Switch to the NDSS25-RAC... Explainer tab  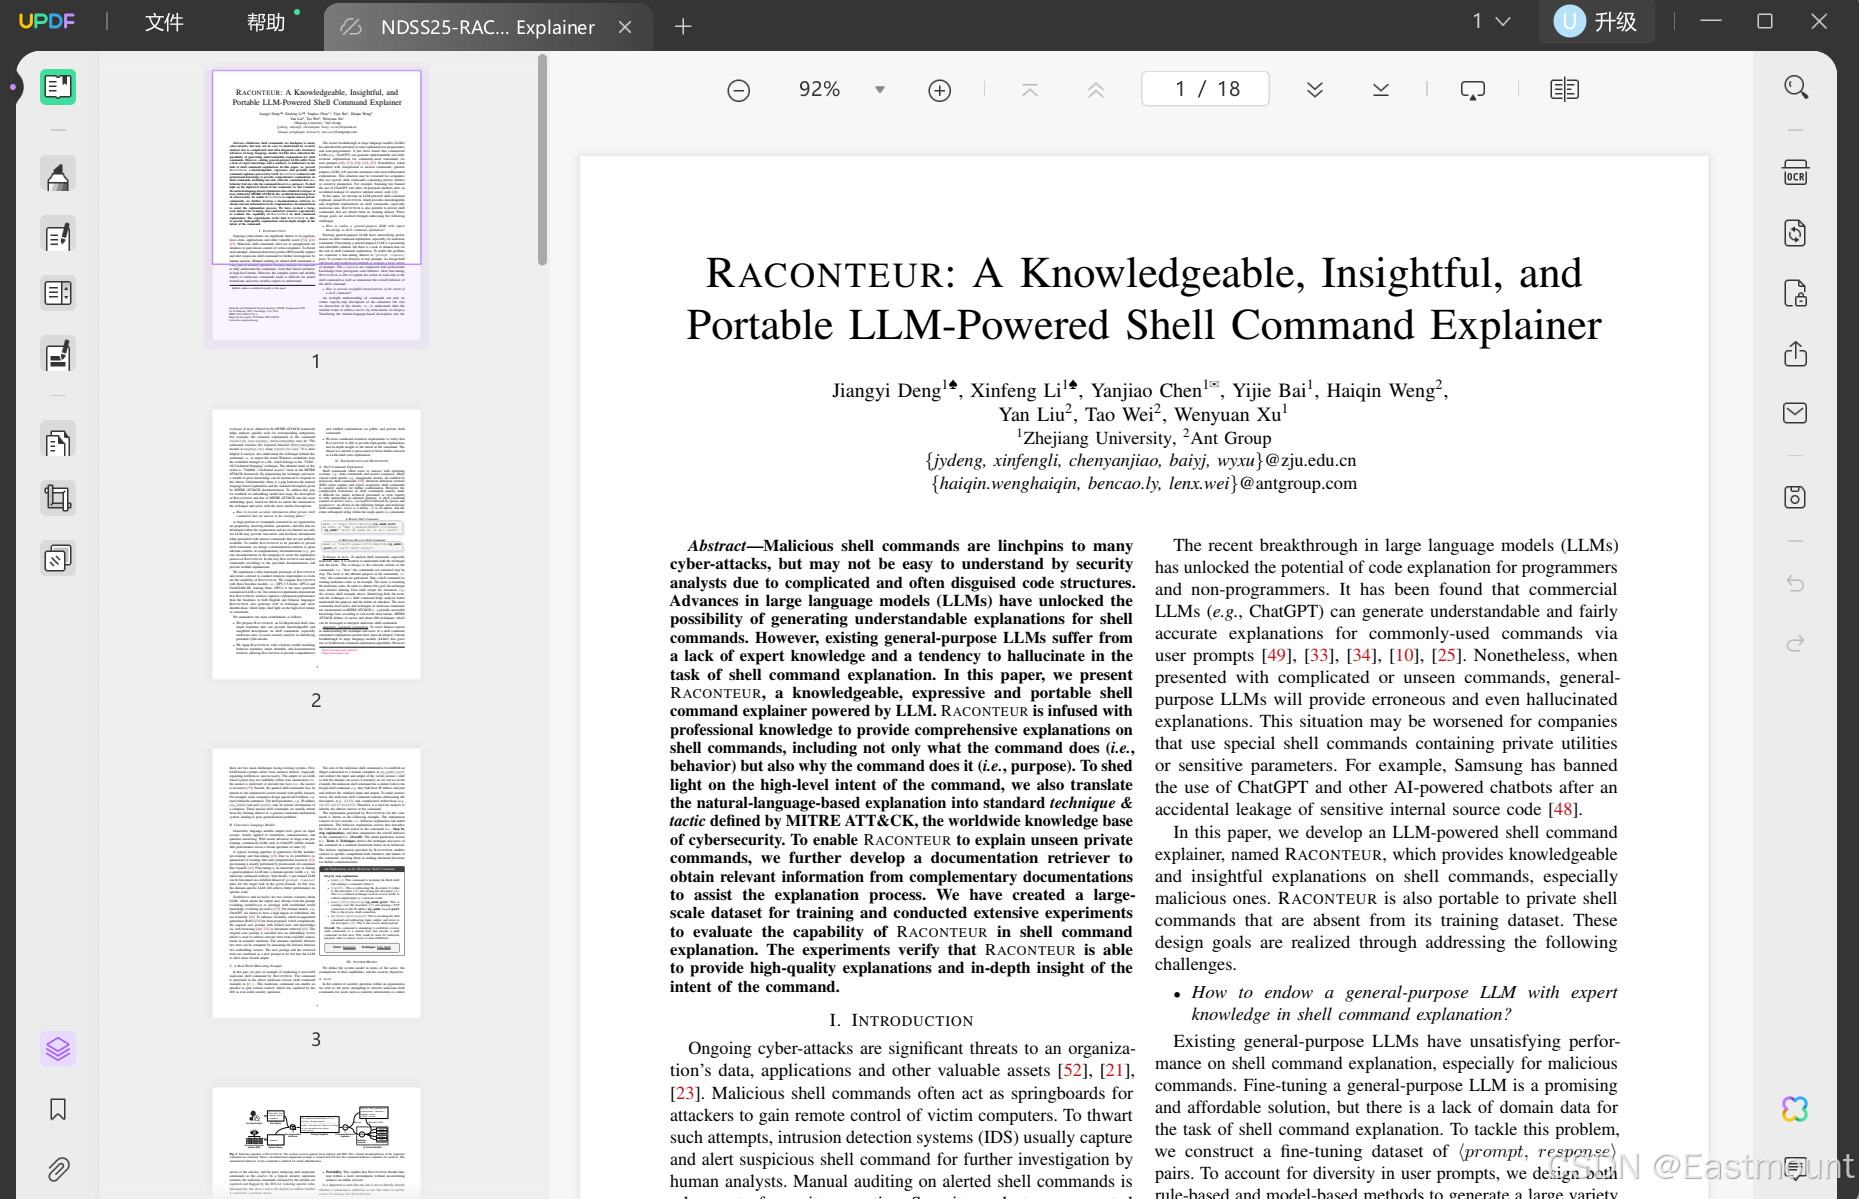(487, 27)
